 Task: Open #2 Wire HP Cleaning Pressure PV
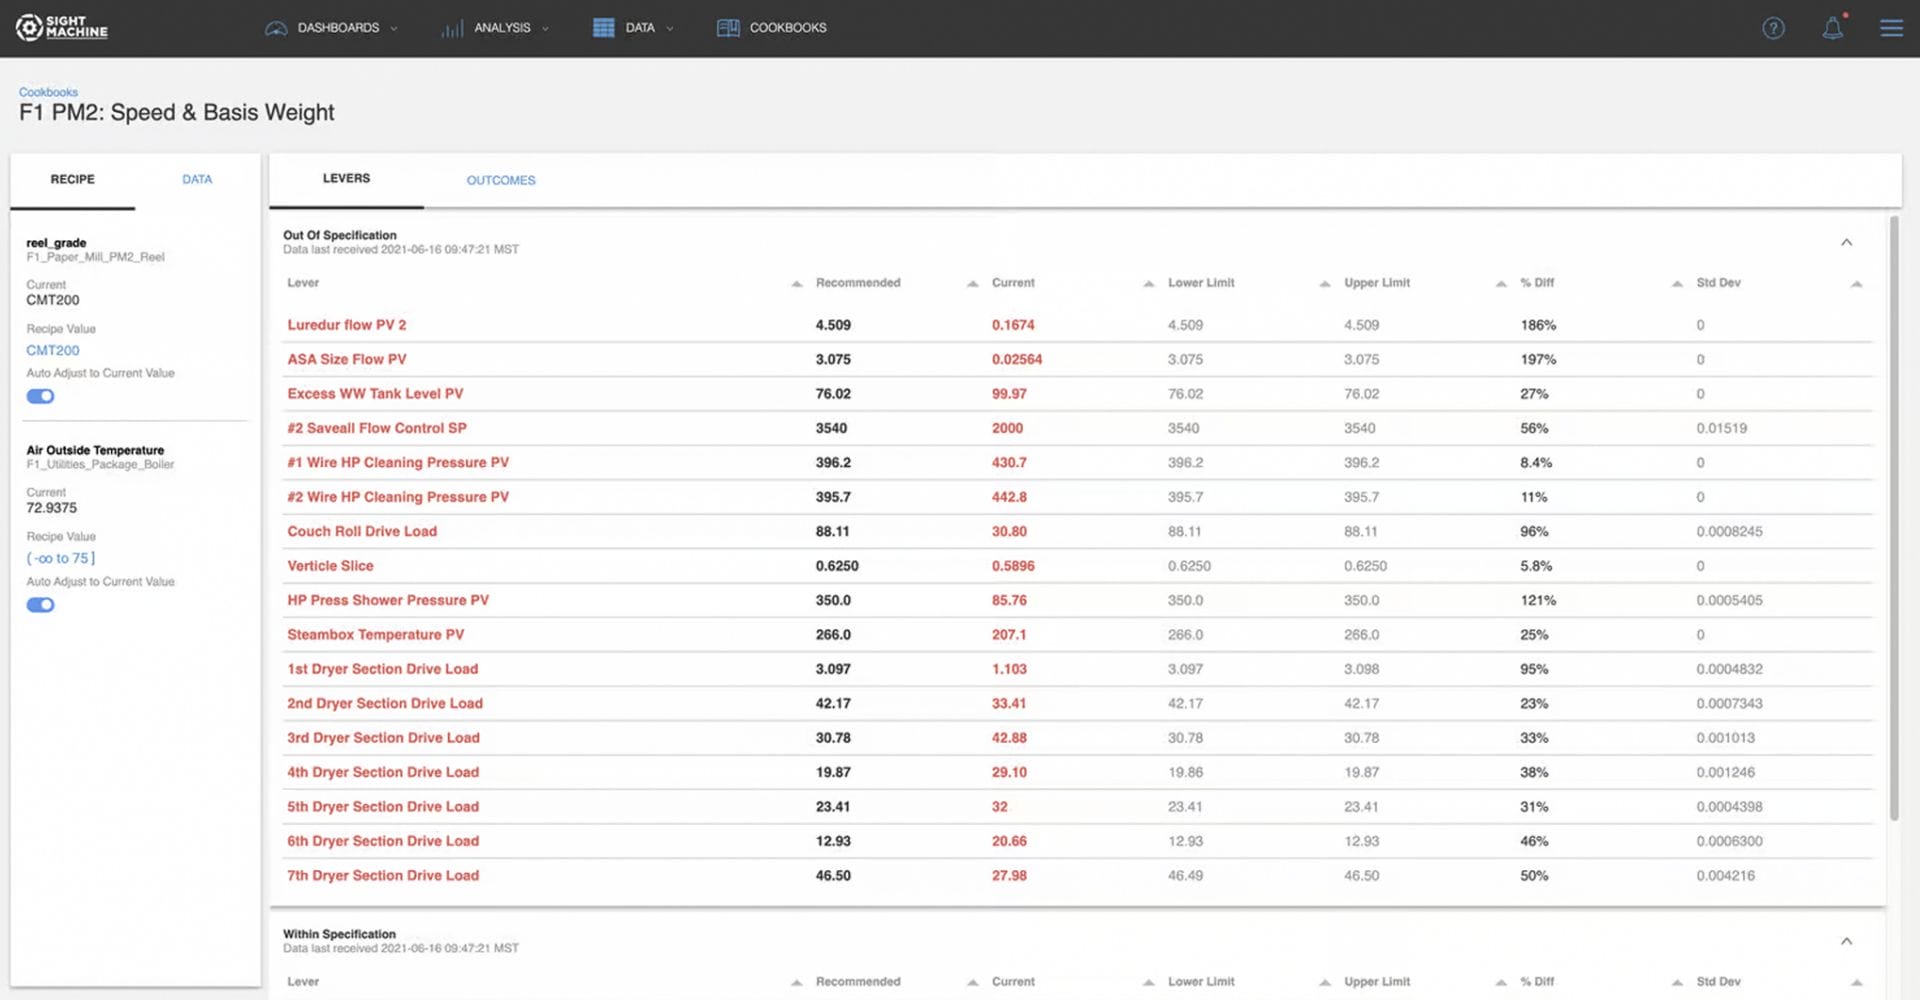(x=398, y=497)
